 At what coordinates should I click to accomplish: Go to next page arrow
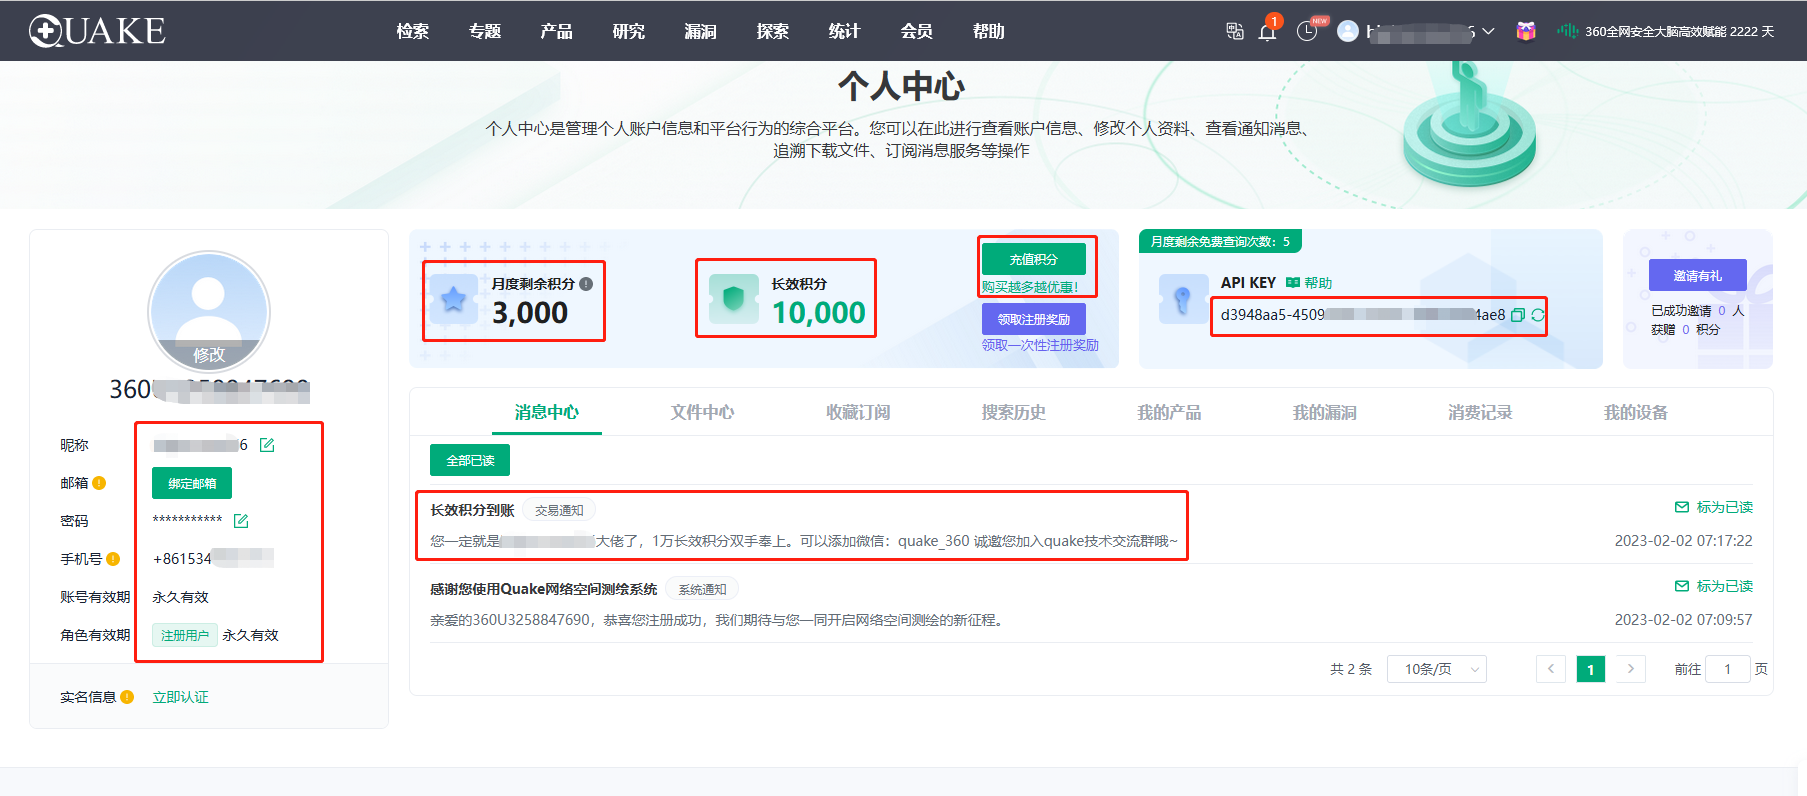pyautogui.click(x=1630, y=669)
